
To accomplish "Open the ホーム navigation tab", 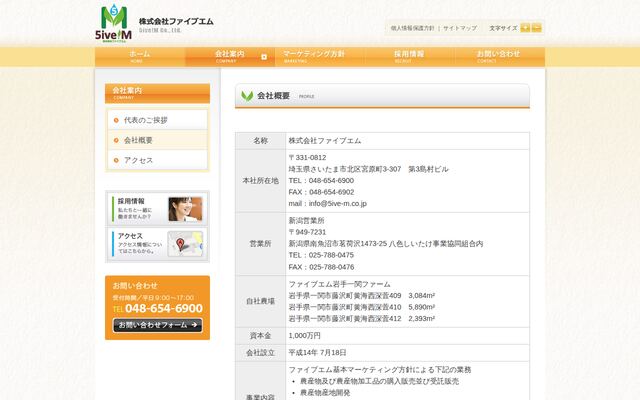I will tap(140, 57).
